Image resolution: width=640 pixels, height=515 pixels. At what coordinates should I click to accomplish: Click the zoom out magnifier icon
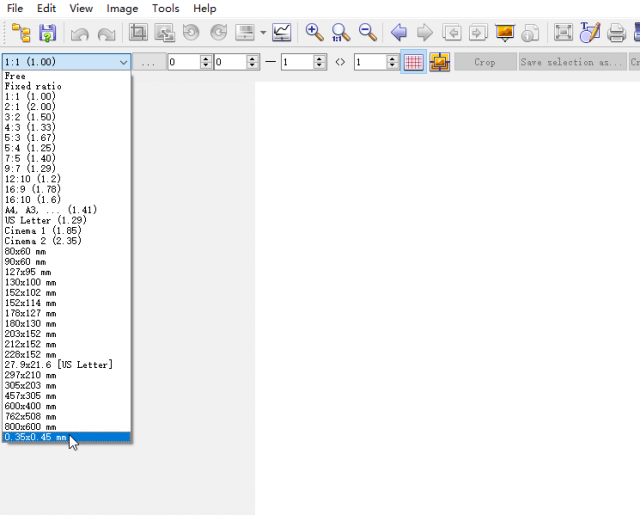[x=367, y=33]
